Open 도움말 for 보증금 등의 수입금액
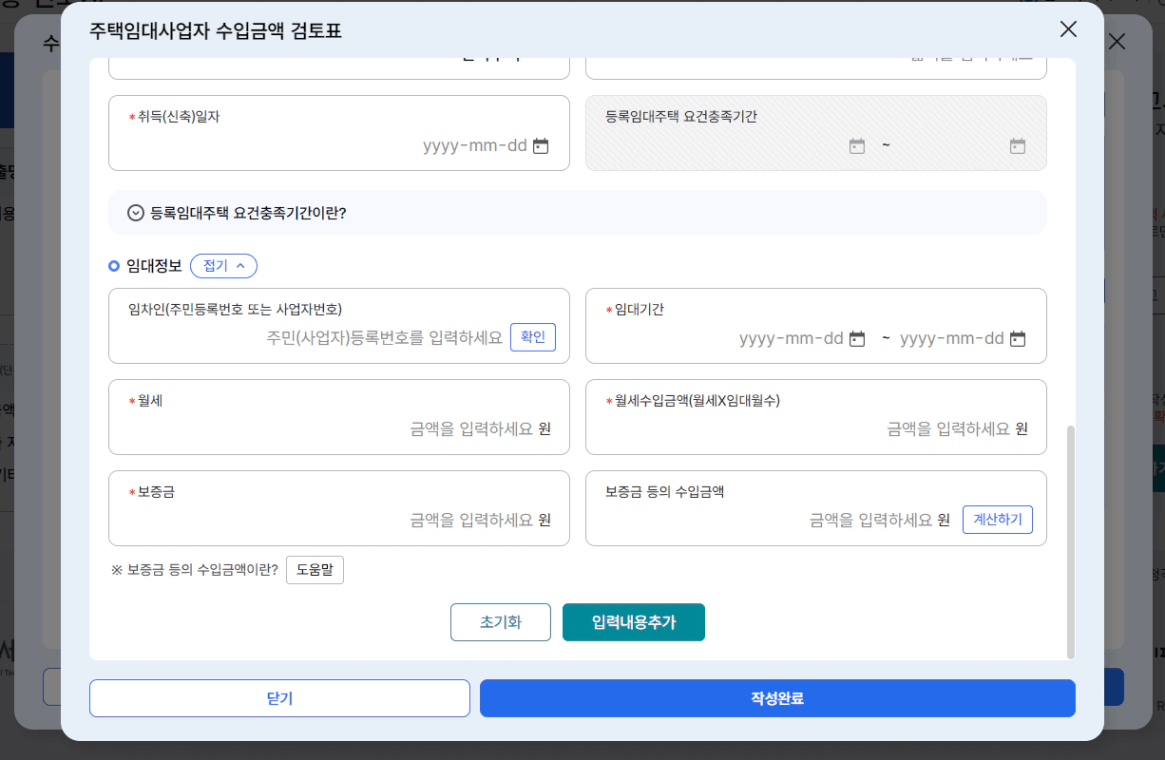The image size is (1165, 760). point(314,570)
